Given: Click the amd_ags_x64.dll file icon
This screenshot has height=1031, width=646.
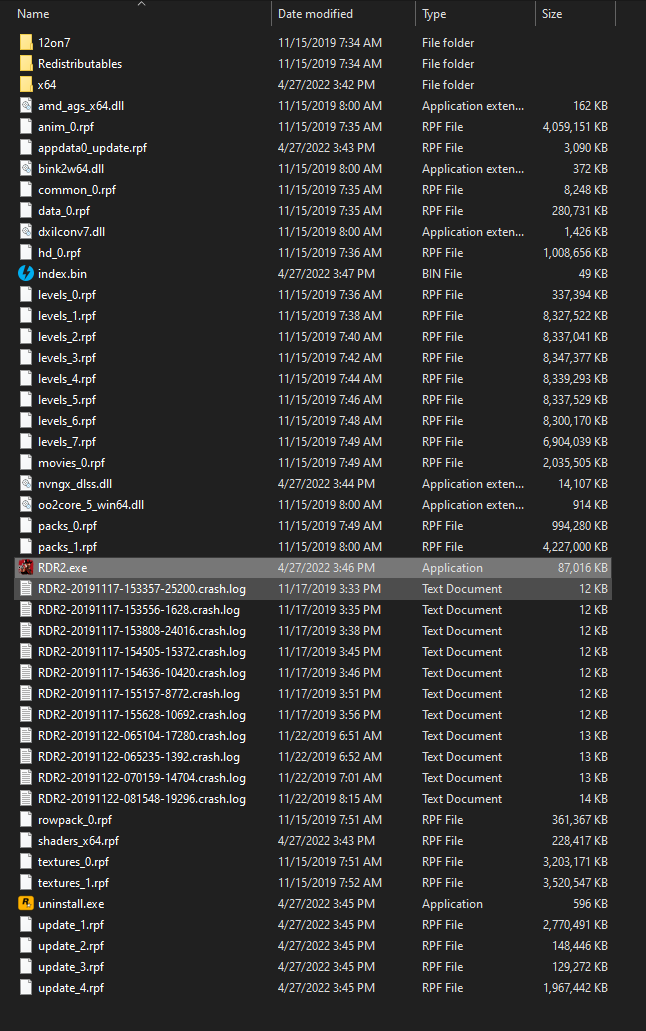Looking at the screenshot, I should pyautogui.click(x=26, y=106).
